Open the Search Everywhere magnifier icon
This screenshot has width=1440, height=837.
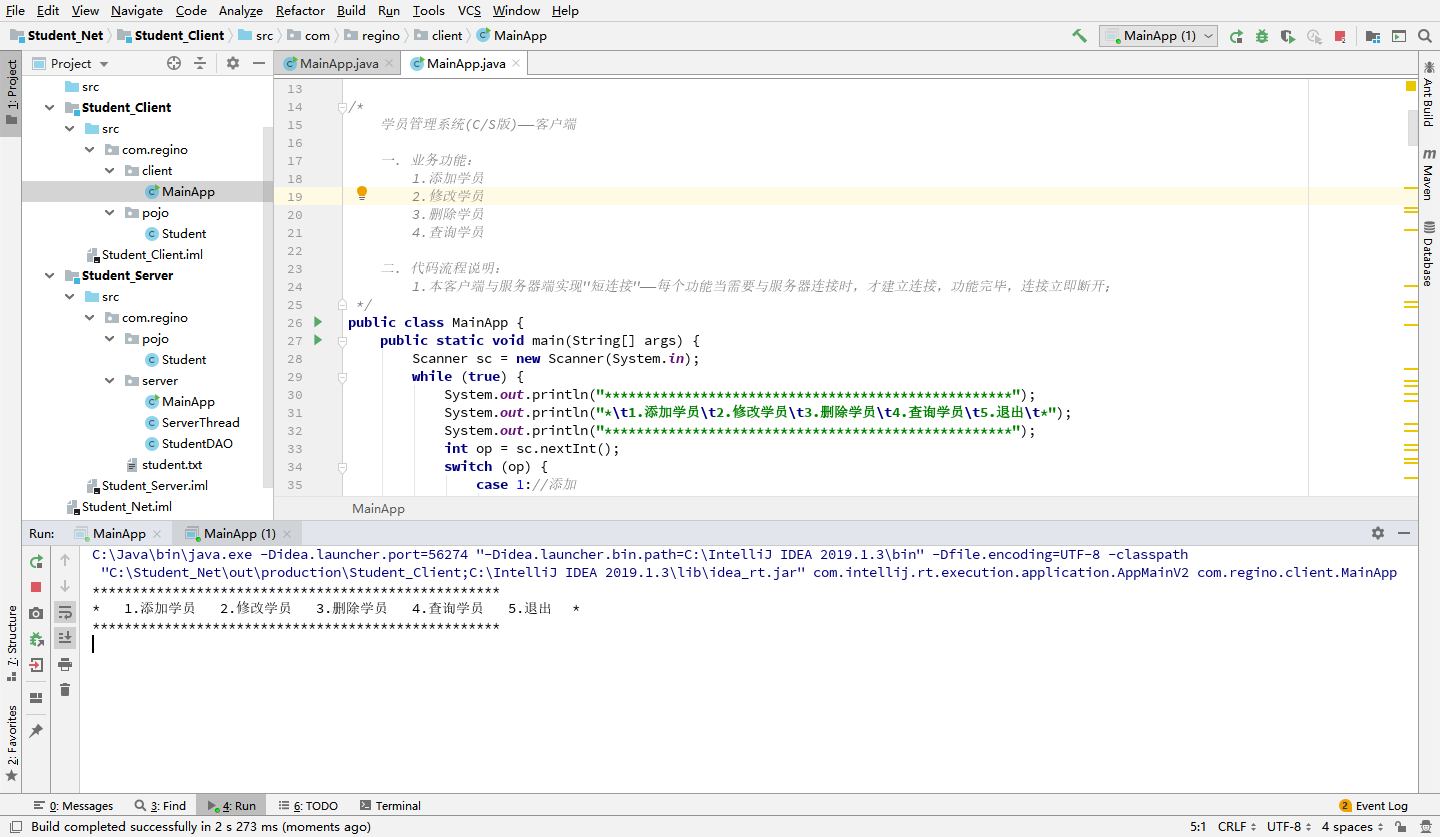click(x=1426, y=36)
